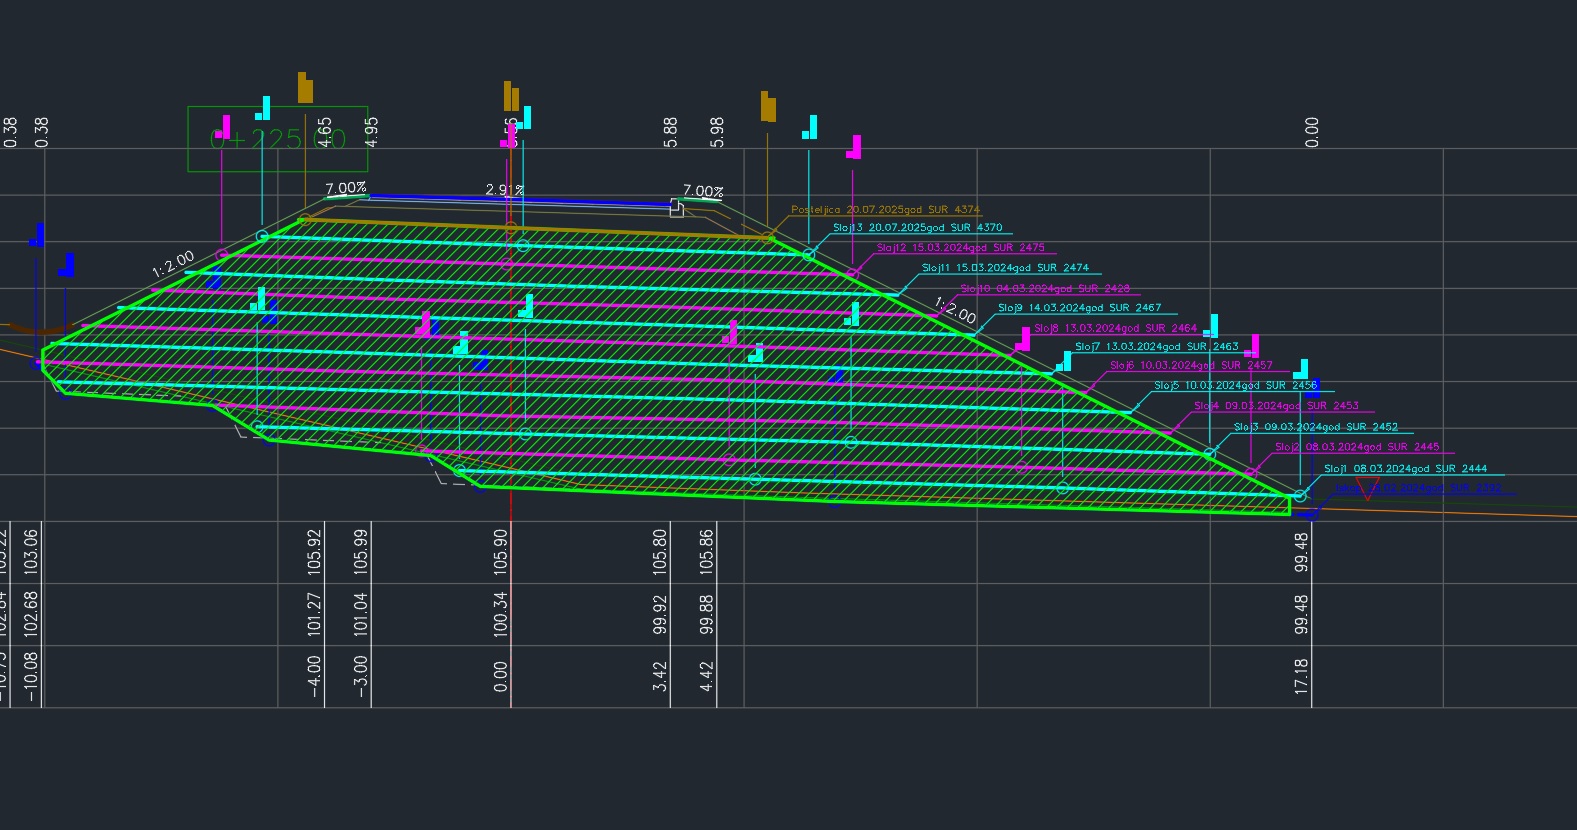Click the Sloj12 15.03.2024god SUR 2475 label
The image size is (1577, 830).
960,248
